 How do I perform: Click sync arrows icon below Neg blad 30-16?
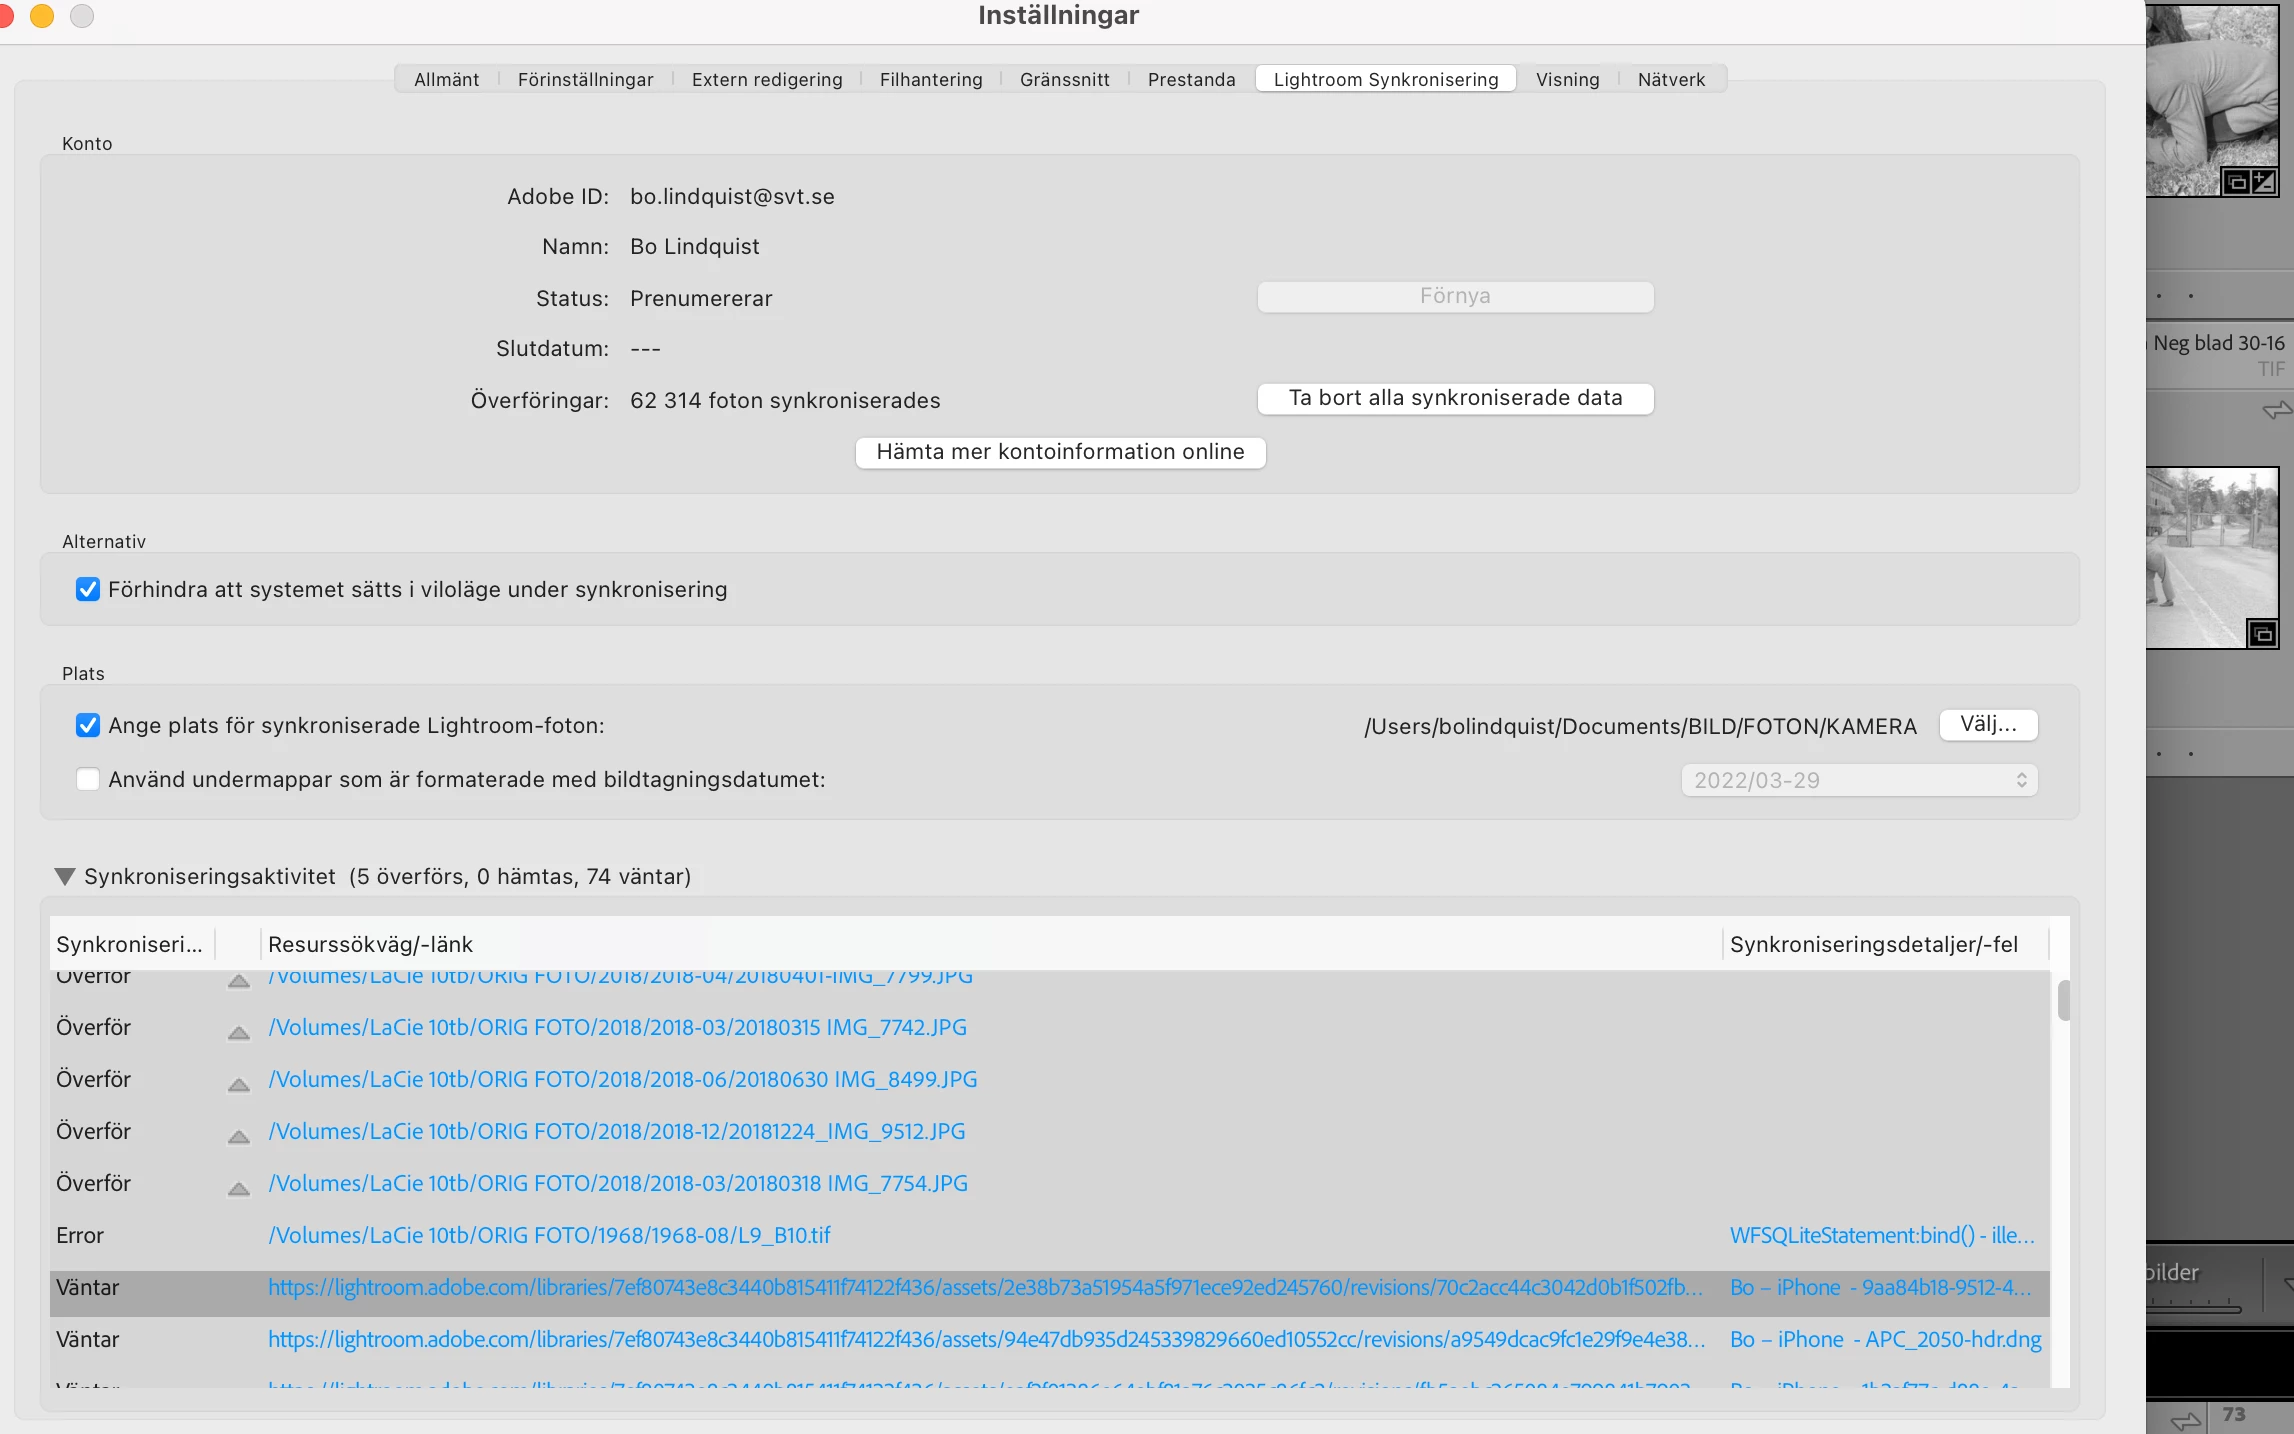(x=2276, y=410)
